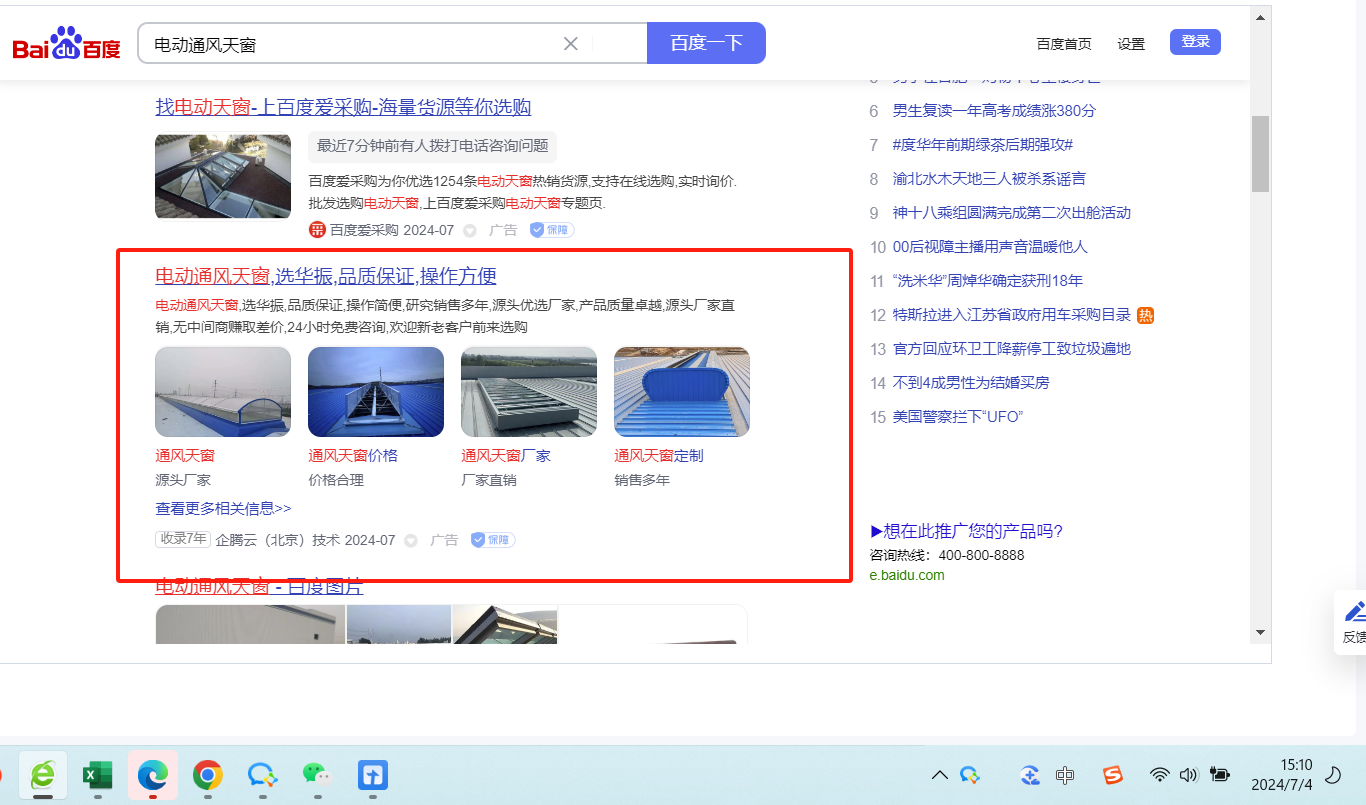Open the e.baidu.com link
Image resolution: width=1366 pixels, height=805 pixels.
[x=907, y=575]
